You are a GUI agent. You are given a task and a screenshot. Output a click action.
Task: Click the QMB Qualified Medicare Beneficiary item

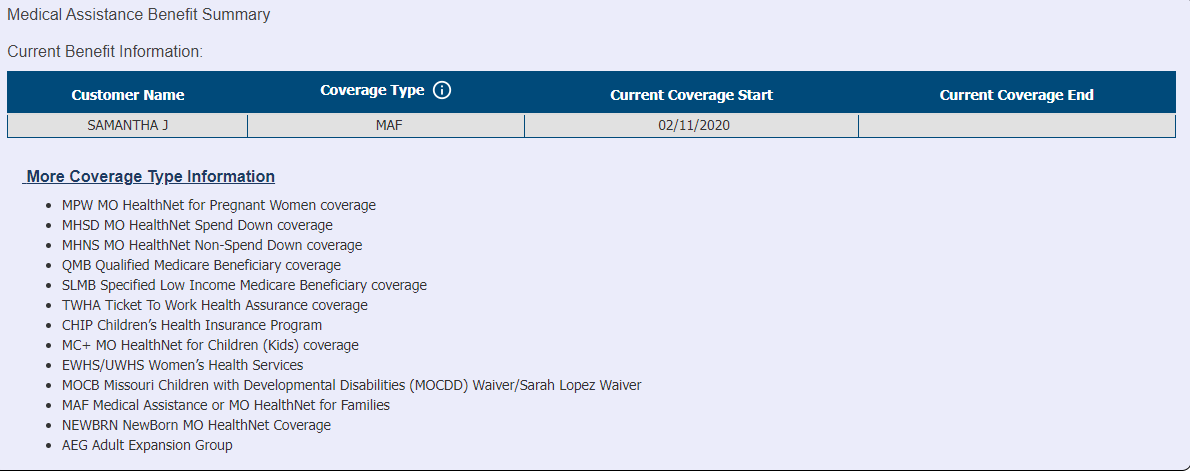pos(201,266)
